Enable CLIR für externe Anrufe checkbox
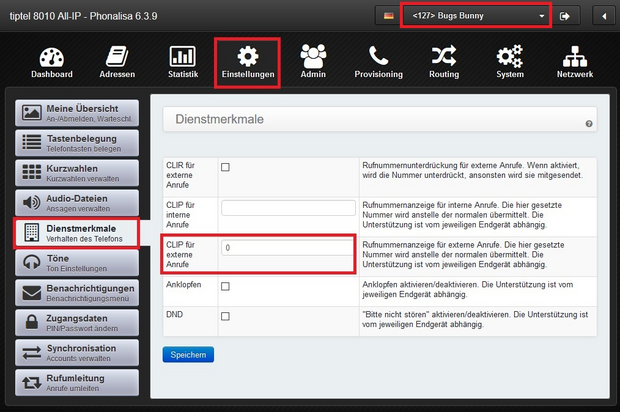This screenshot has width=620, height=412. tap(225, 168)
